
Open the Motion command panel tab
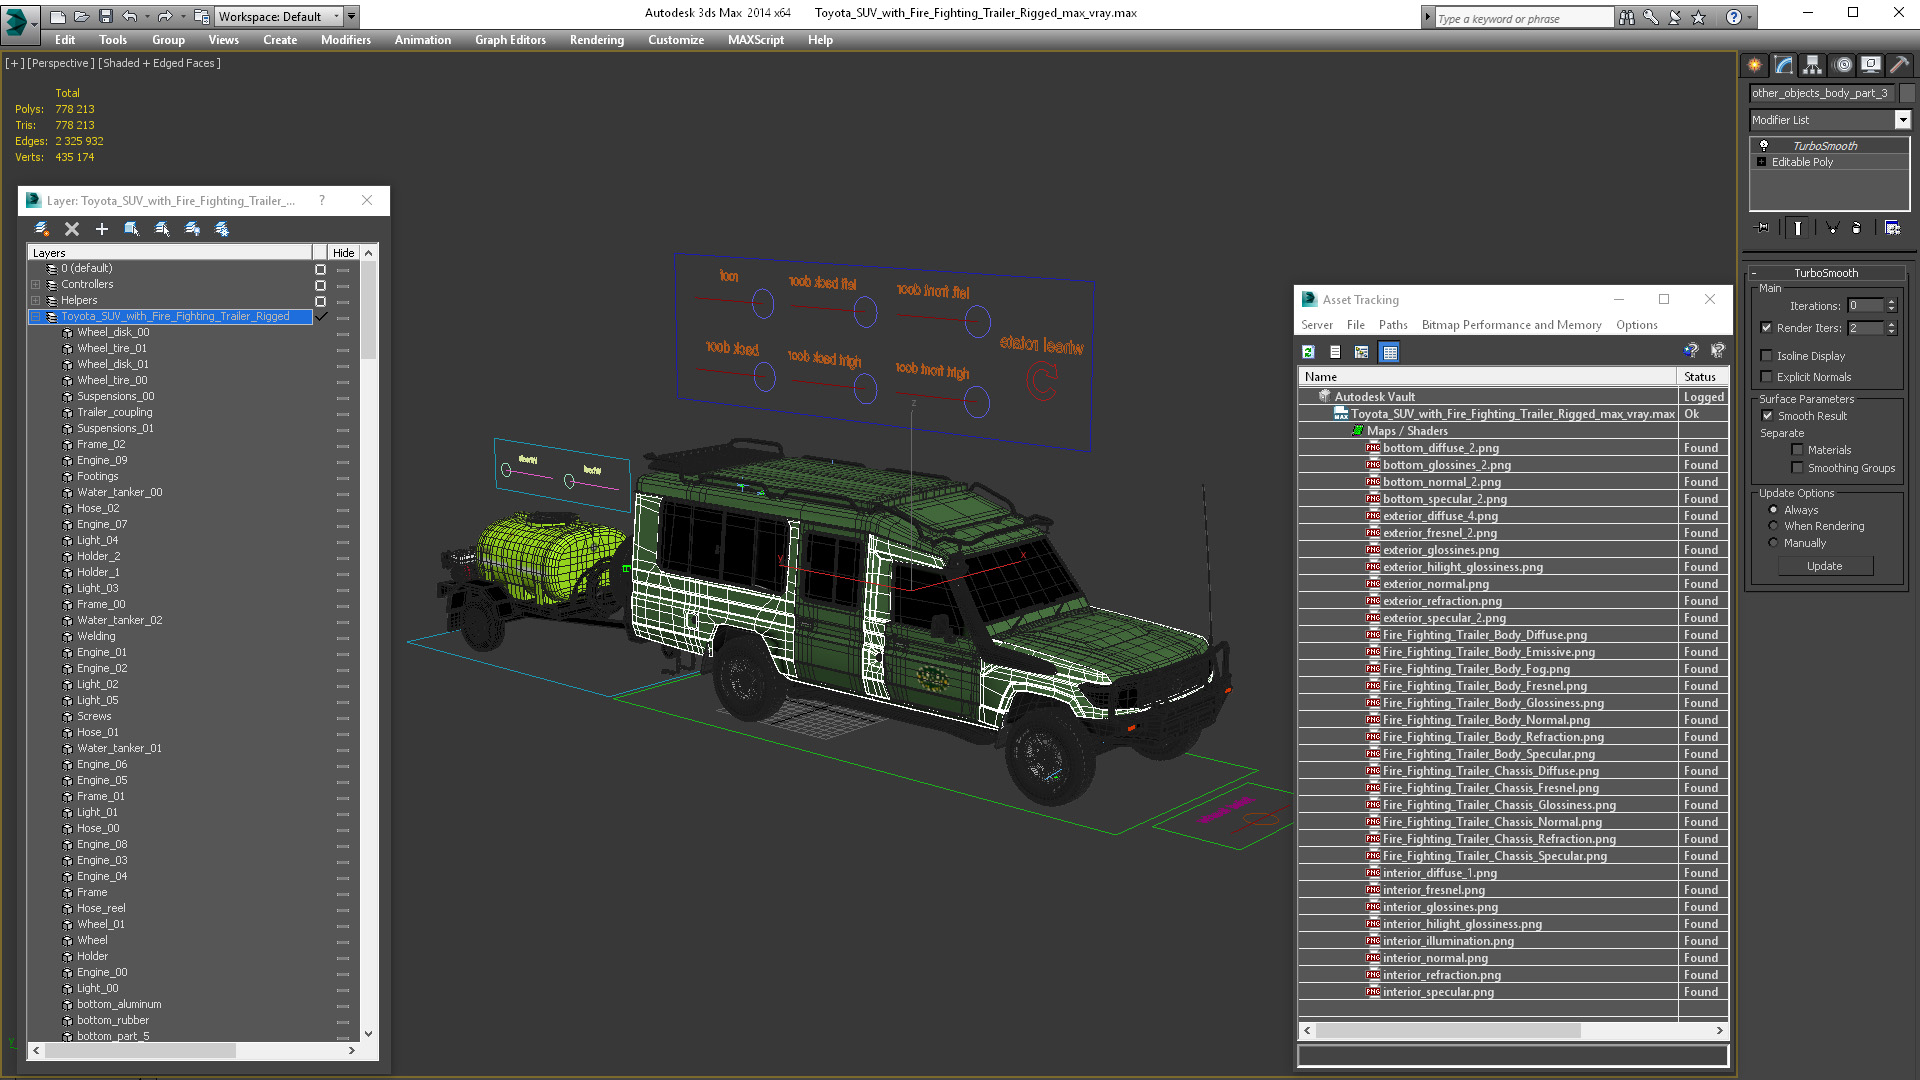[1843, 65]
